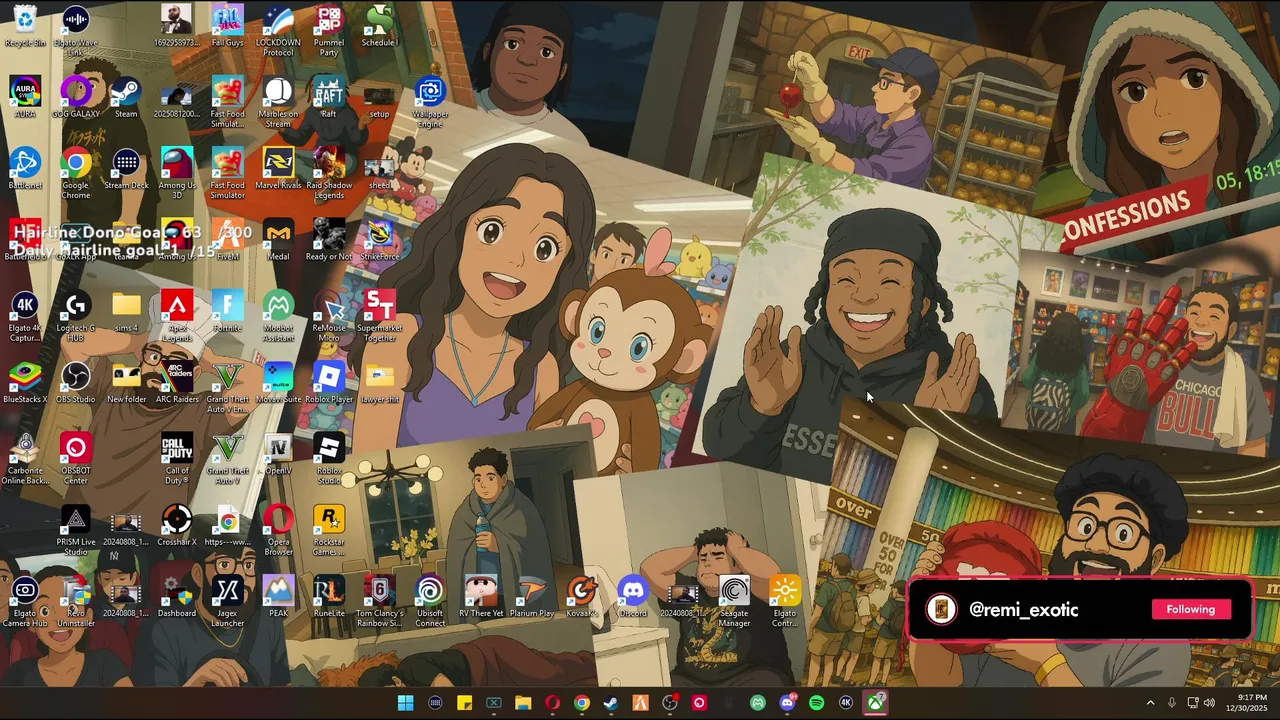Screen dimensions: 1280x720
Task: Launch Seagate Manager desktop shortcut
Action: point(734,602)
